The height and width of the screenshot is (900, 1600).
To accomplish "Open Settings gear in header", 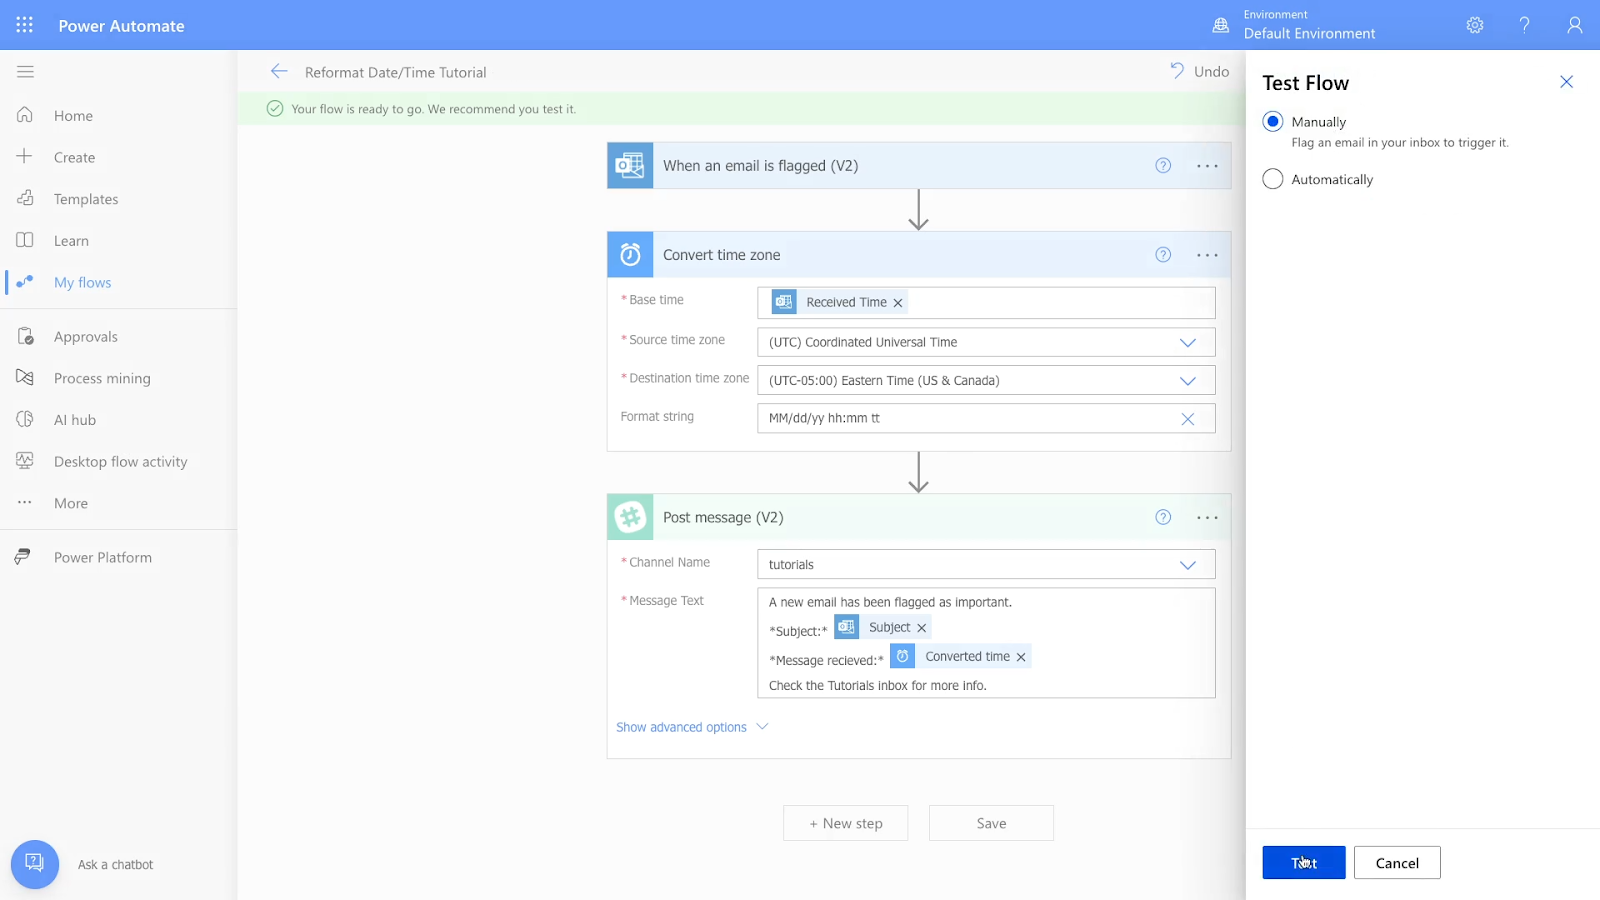I will [x=1475, y=25].
